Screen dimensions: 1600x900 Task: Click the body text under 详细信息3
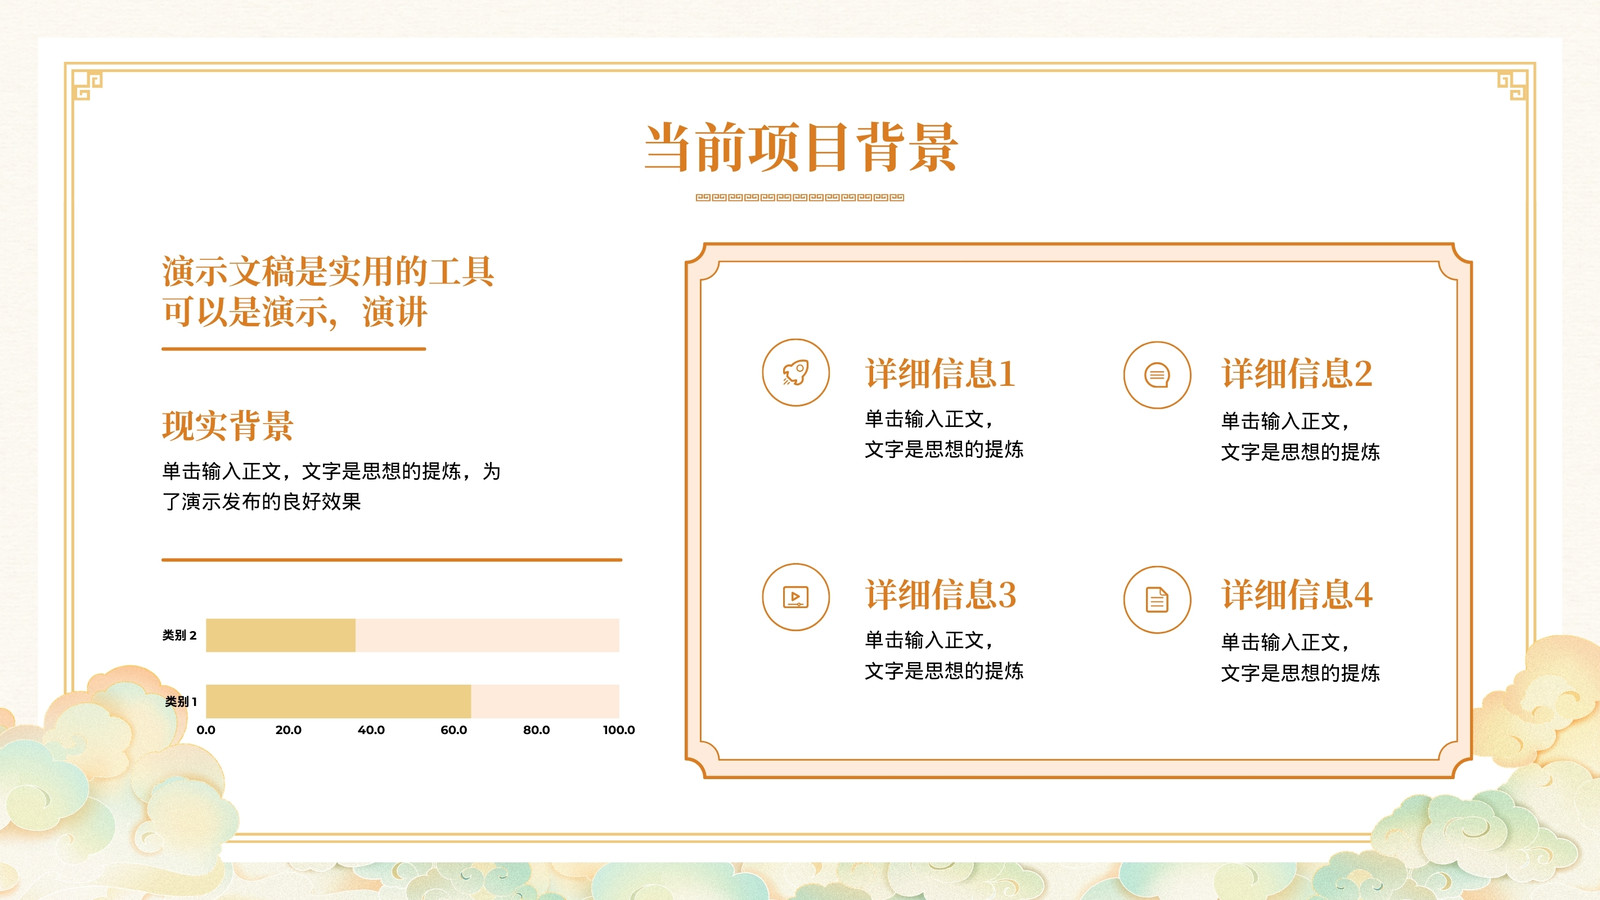pos(944,655)
